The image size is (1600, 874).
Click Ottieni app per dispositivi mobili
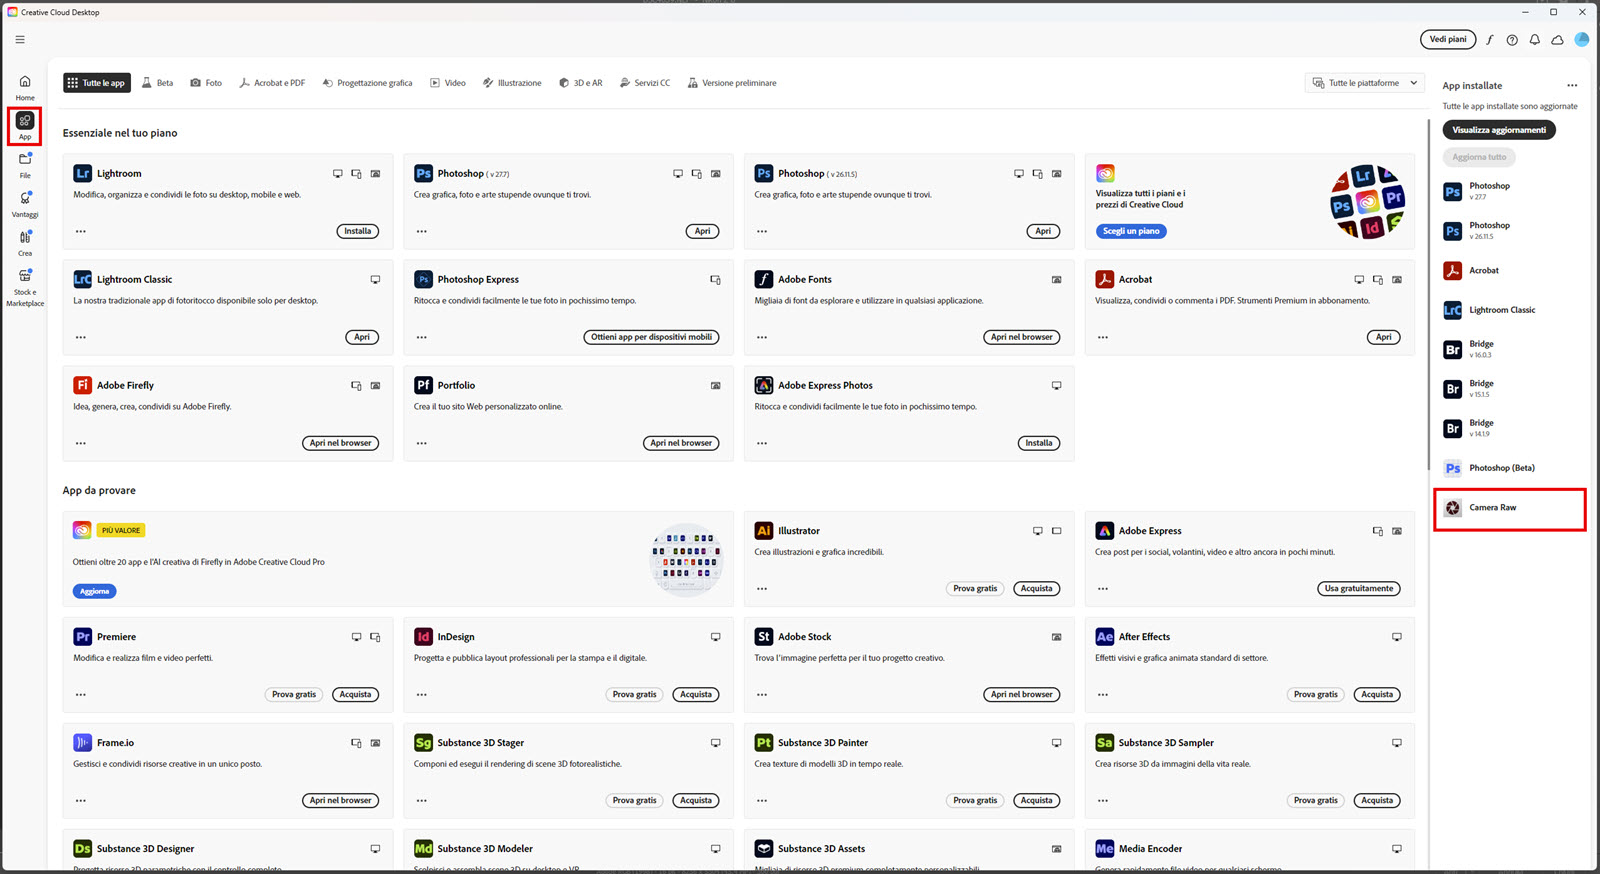coord(651,337)
